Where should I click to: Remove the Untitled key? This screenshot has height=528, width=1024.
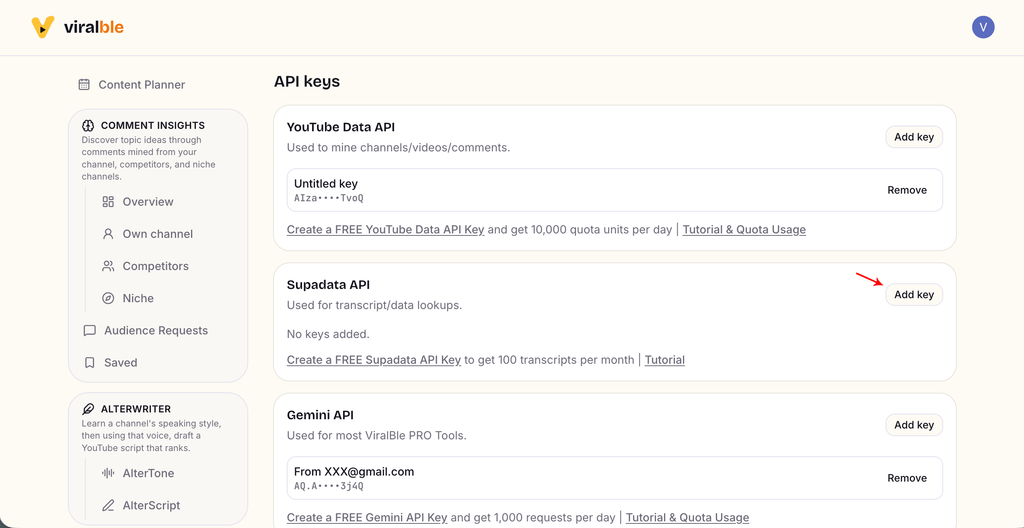906,190
